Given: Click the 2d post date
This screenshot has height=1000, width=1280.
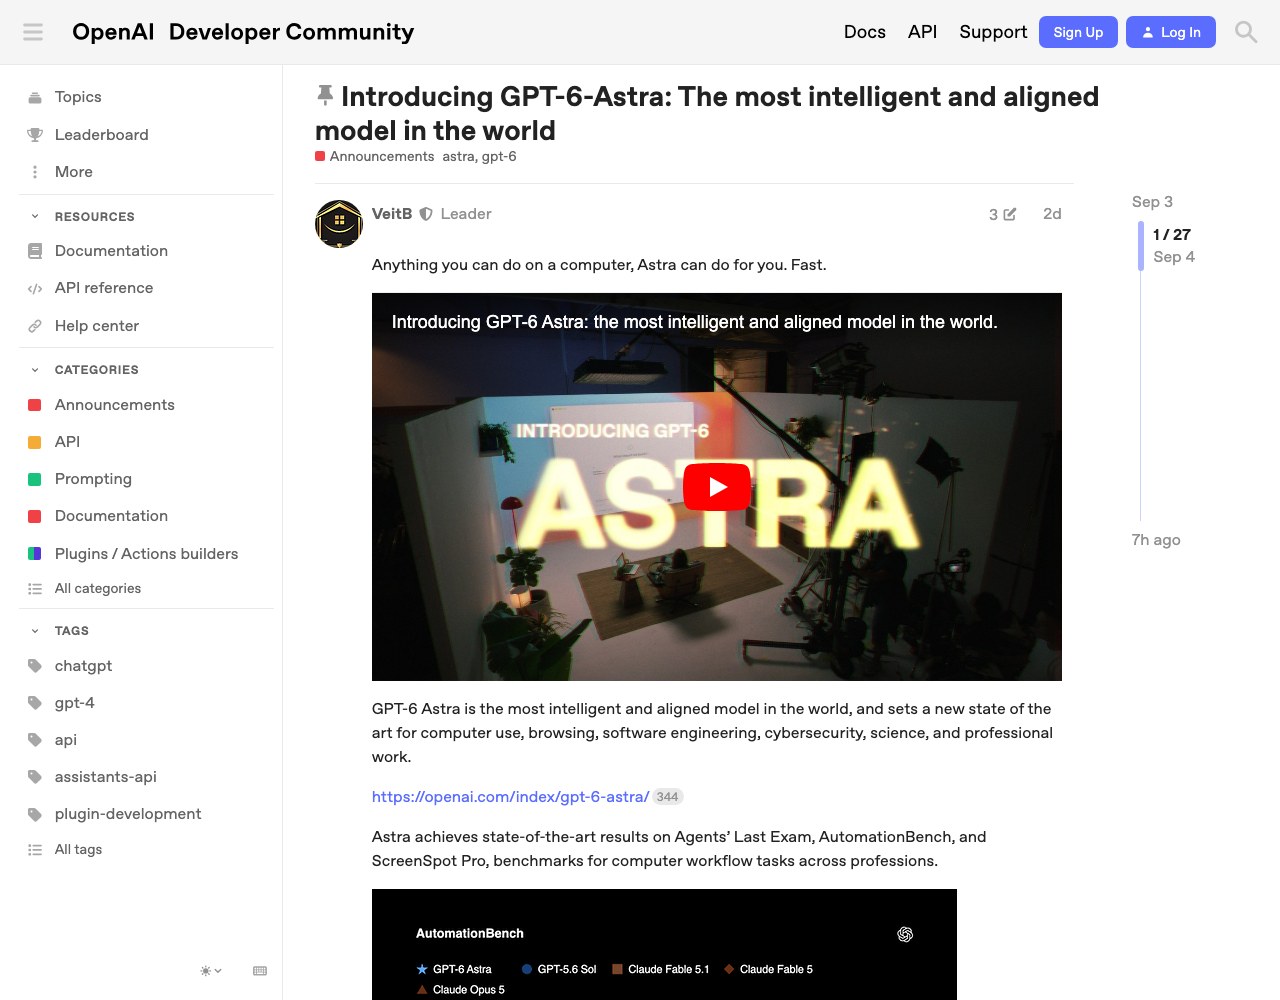Looking at the screenshot, I should tap(1052, 214).
